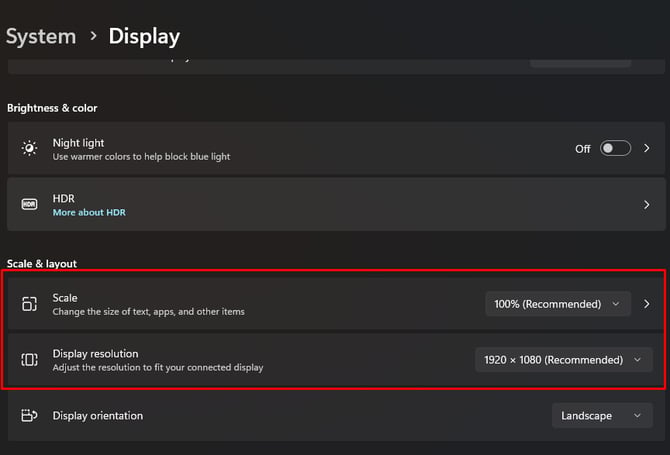Click the Display resolution icon

tap(29, 360)
